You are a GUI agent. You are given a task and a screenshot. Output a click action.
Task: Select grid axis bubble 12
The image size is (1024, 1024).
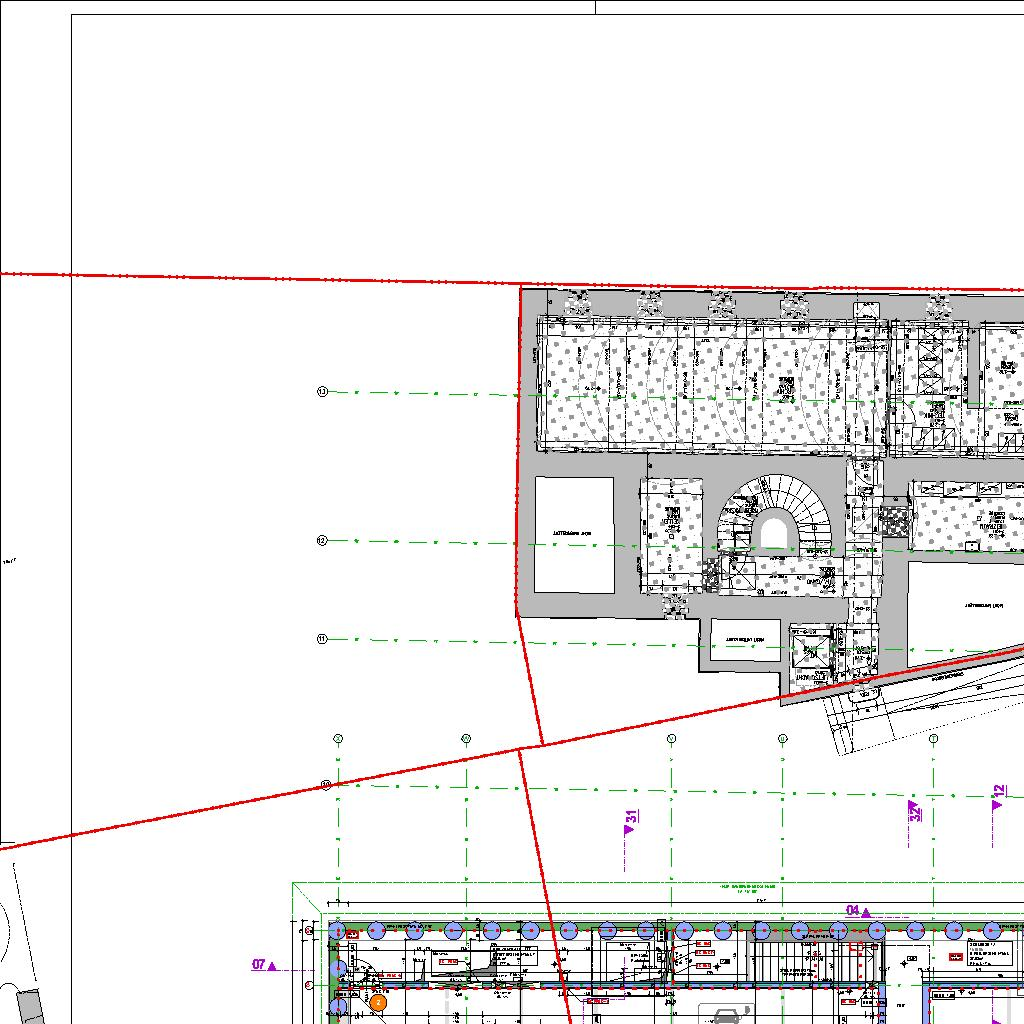tap(322, 541)
